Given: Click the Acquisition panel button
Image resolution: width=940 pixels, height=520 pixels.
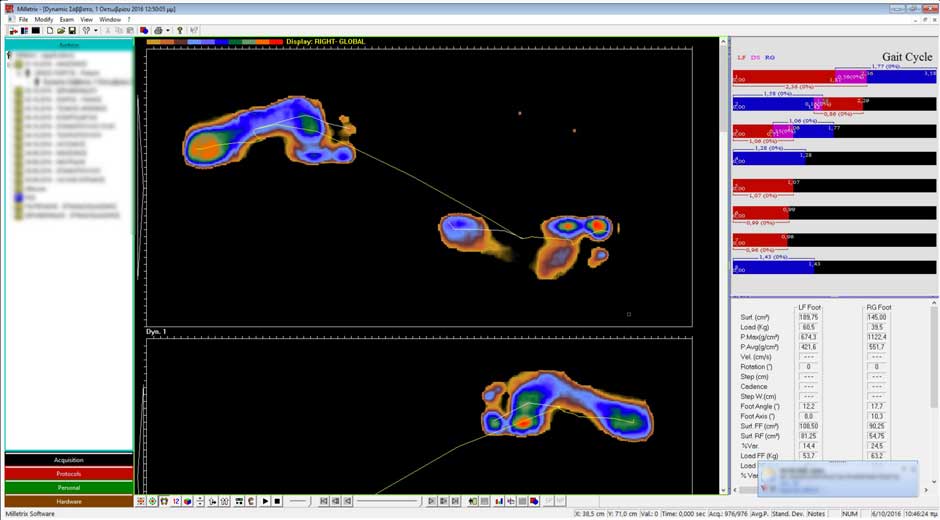Looking at the screenshot, I should coord(68,460).
